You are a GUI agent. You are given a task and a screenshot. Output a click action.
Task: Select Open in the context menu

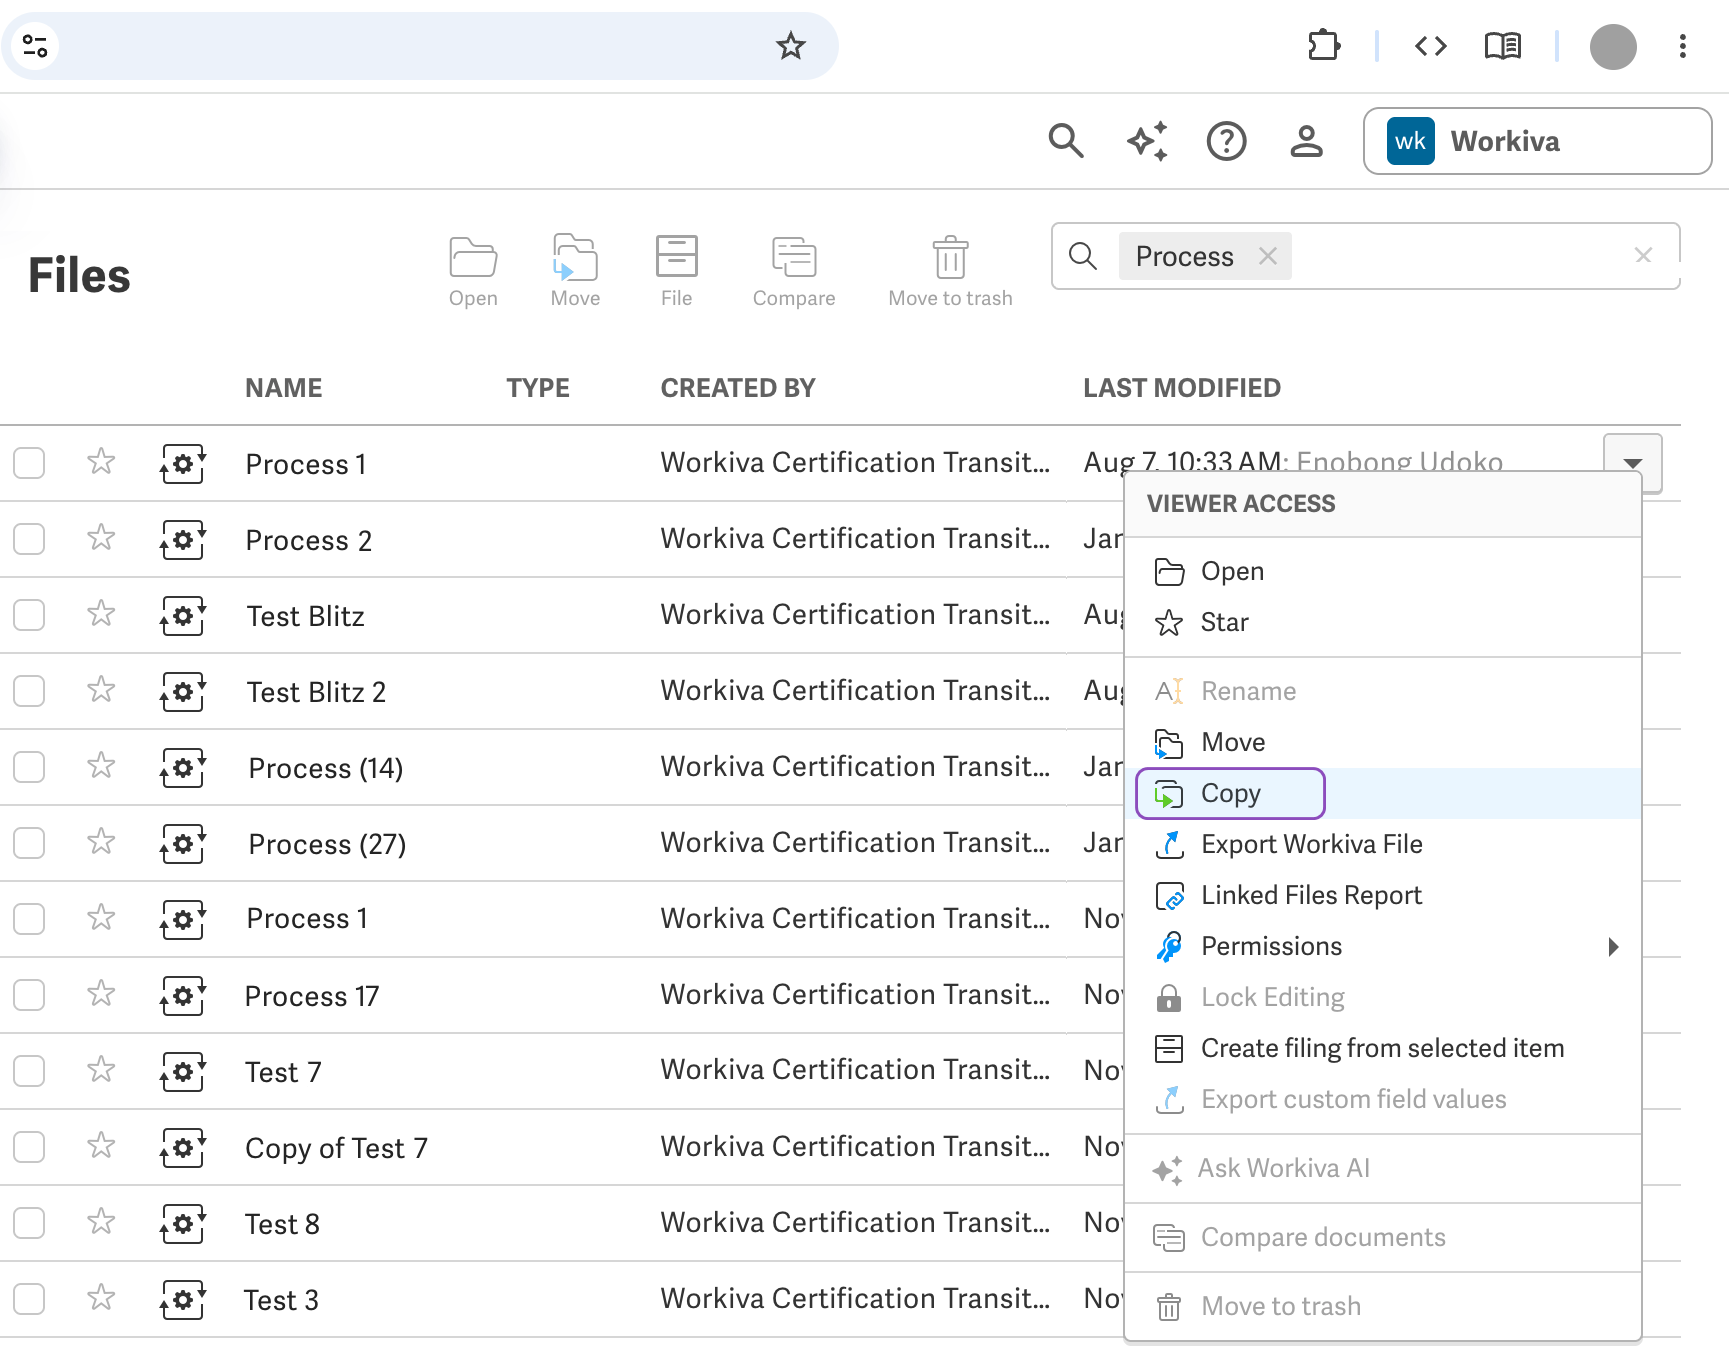coord(1383,571)
